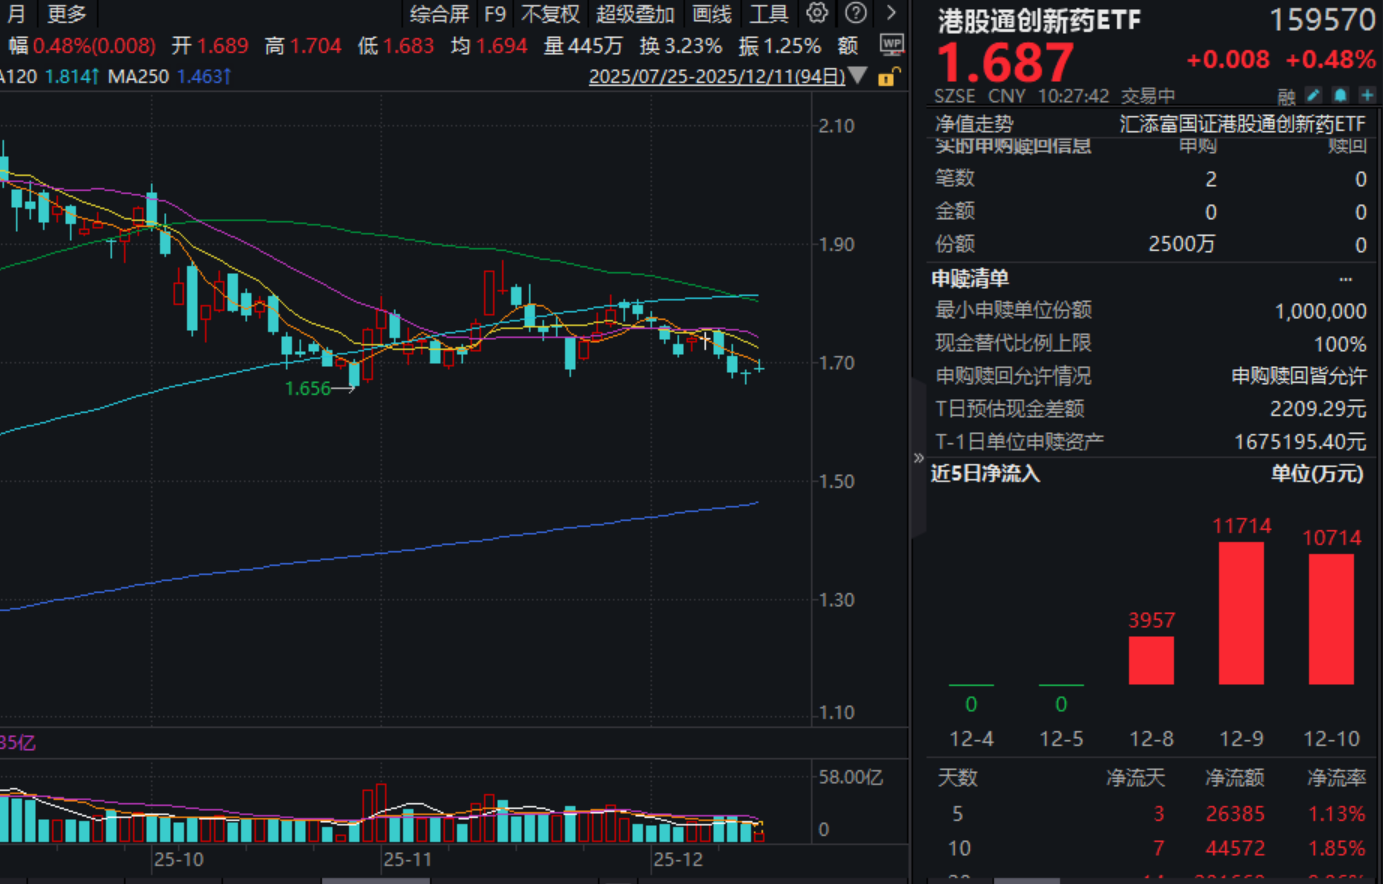Viewport: 1383px width, 884px height.
Task: Click the plus icon to add to watchlist
Action: click(1366, 95)
